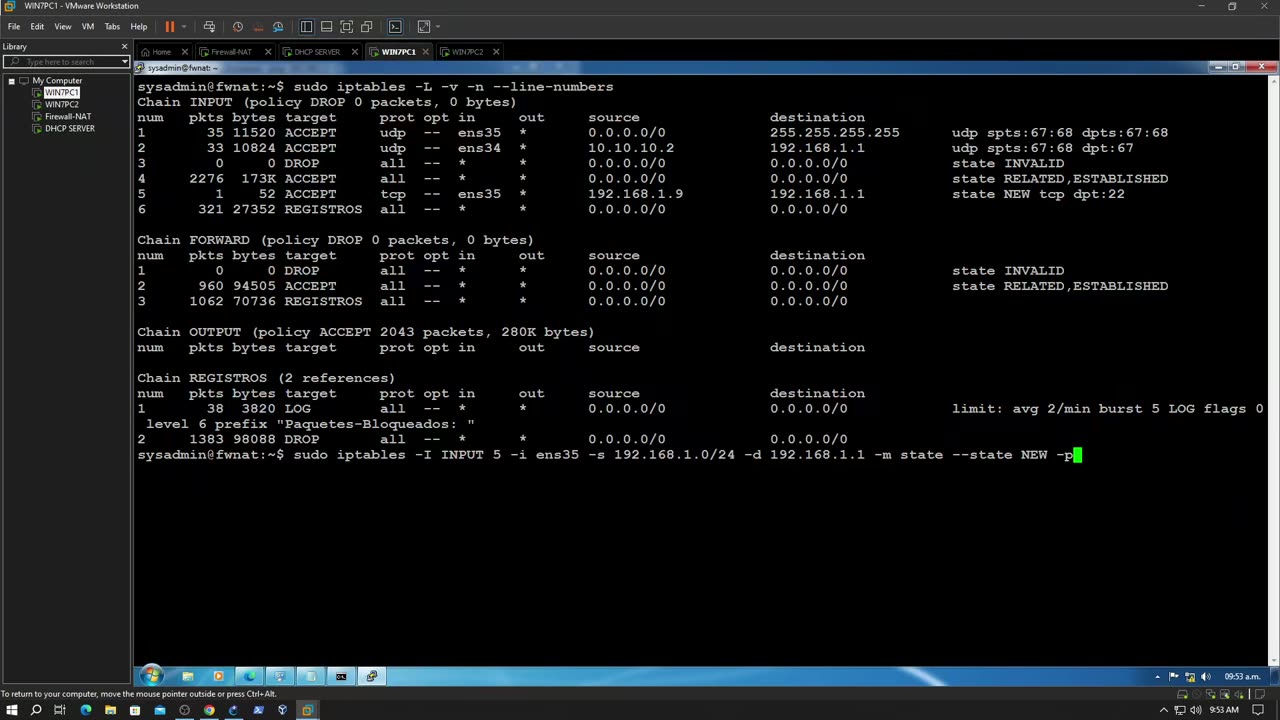Select DHCP SERVER in the library tree
The height and width of the screenshot is (720, 1280).
[x=69, y=129]
